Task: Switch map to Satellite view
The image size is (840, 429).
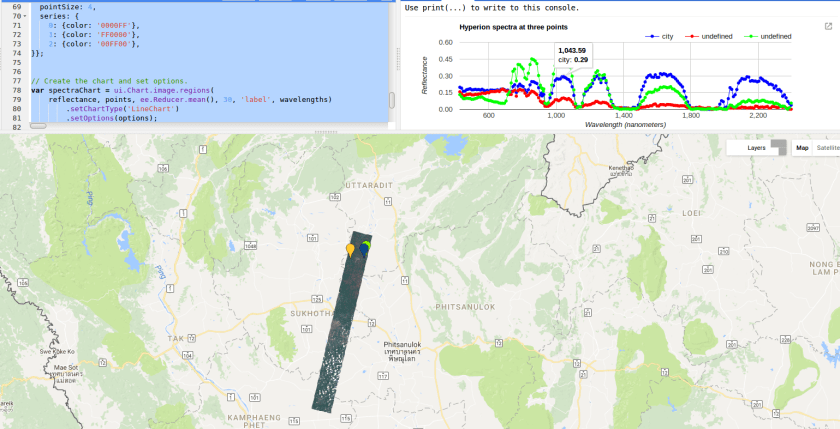Action: 827,147
